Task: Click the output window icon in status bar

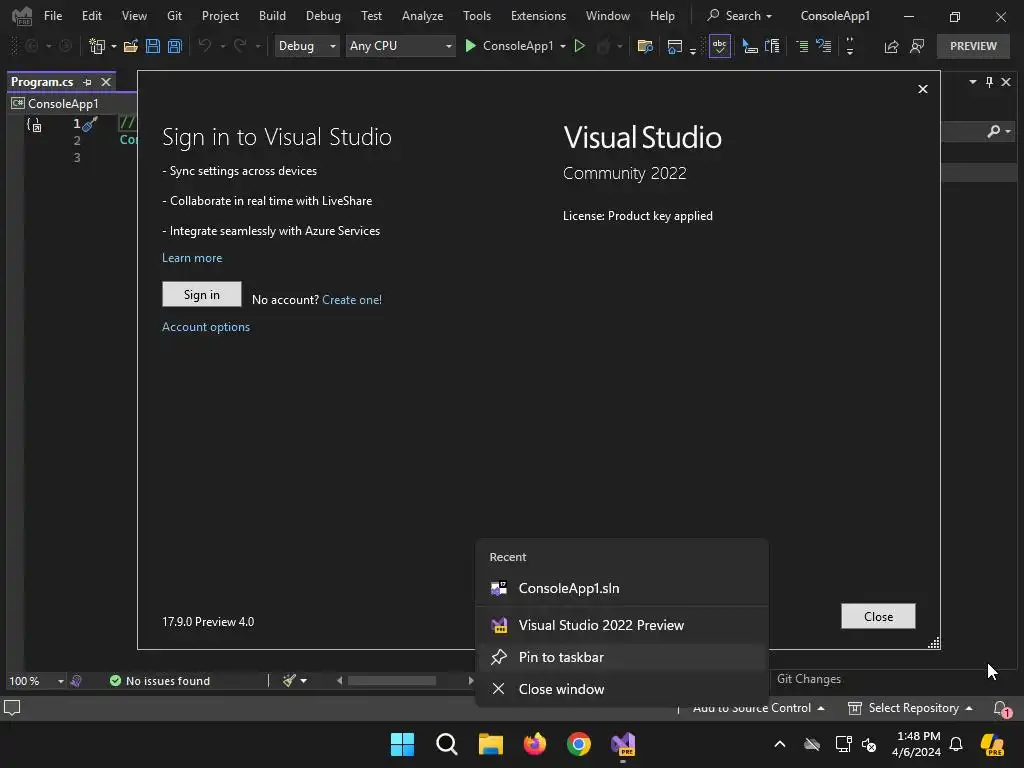Action: [x=12, y=708]
